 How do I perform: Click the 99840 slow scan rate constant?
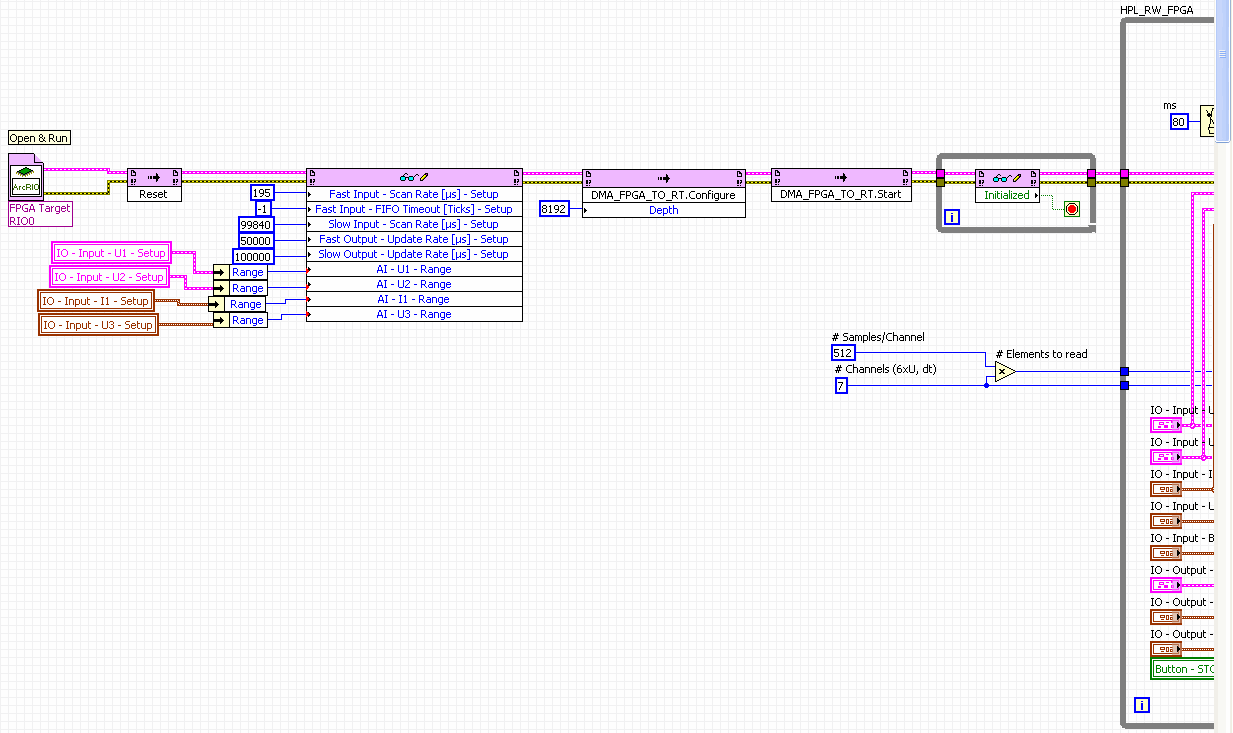tap(256, 225)
